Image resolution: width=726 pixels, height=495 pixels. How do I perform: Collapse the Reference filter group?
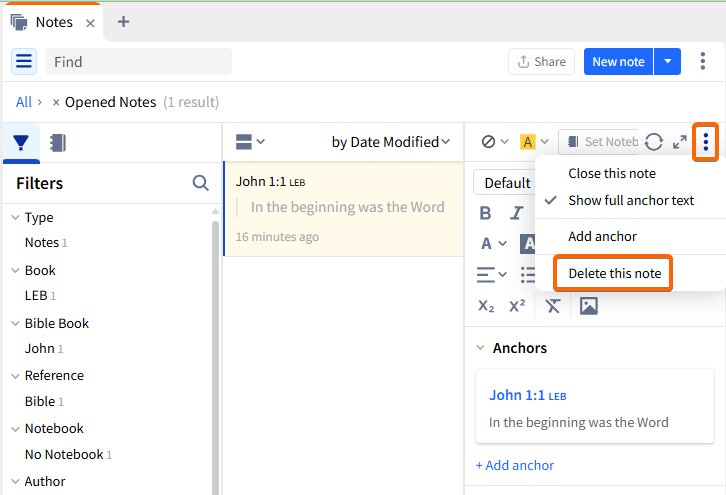(15, 376)
